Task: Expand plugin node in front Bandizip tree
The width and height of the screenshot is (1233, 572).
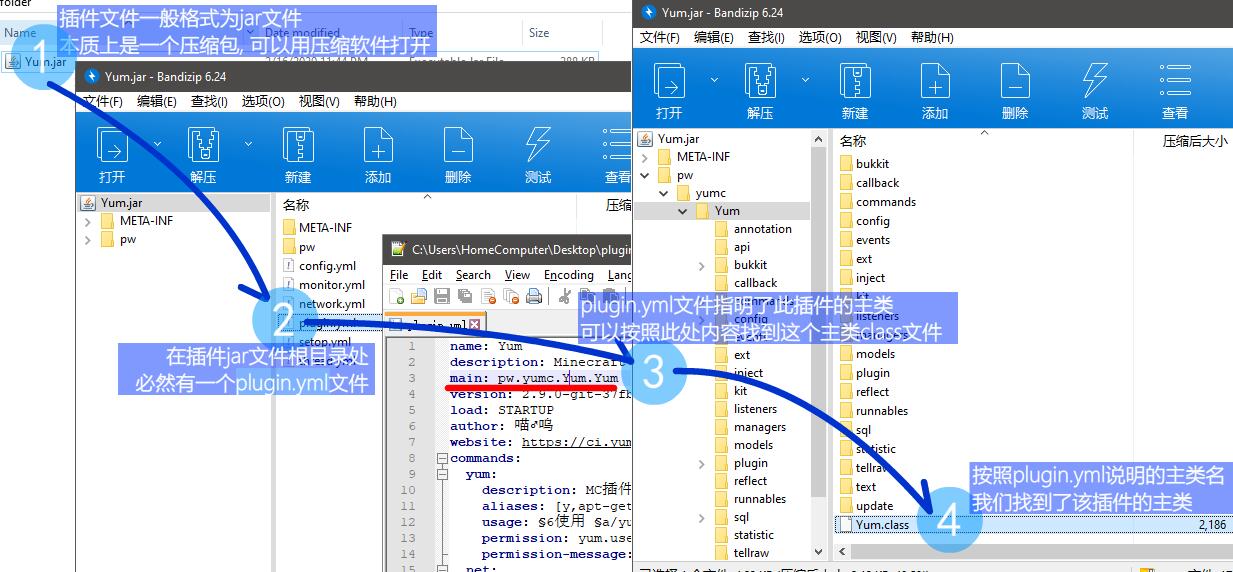Action: (702, 463)
